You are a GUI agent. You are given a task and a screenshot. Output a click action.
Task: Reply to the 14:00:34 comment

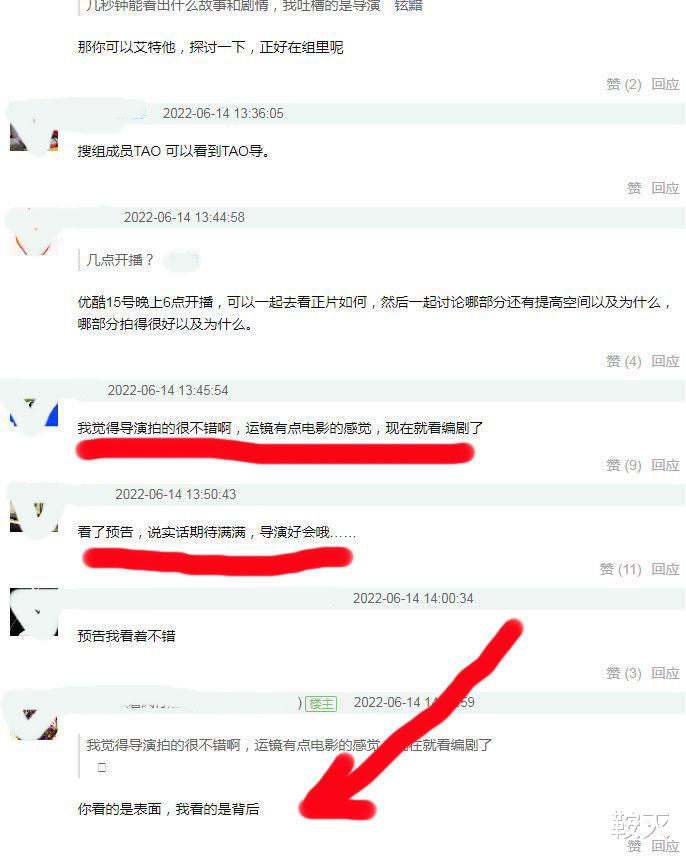665,673
